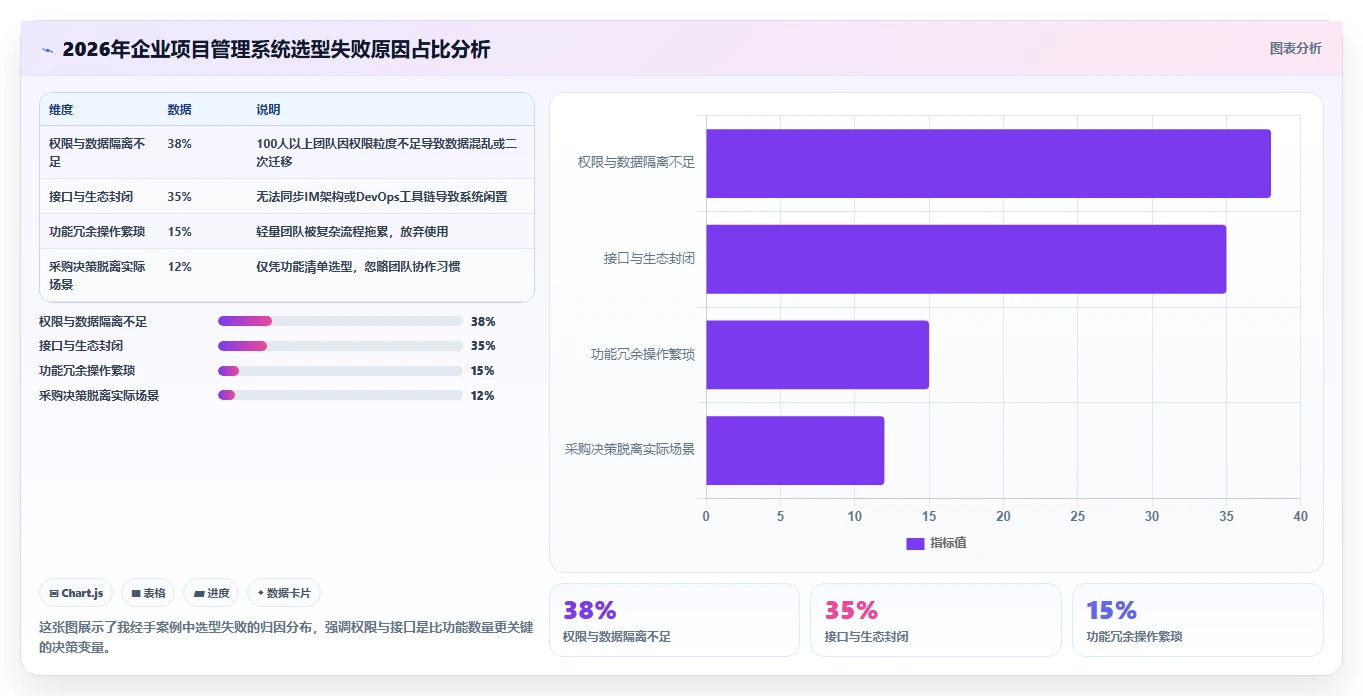Click the 38% value beside progress bar
This screenshot has width=1363, height=696.
tap(483, 321)
